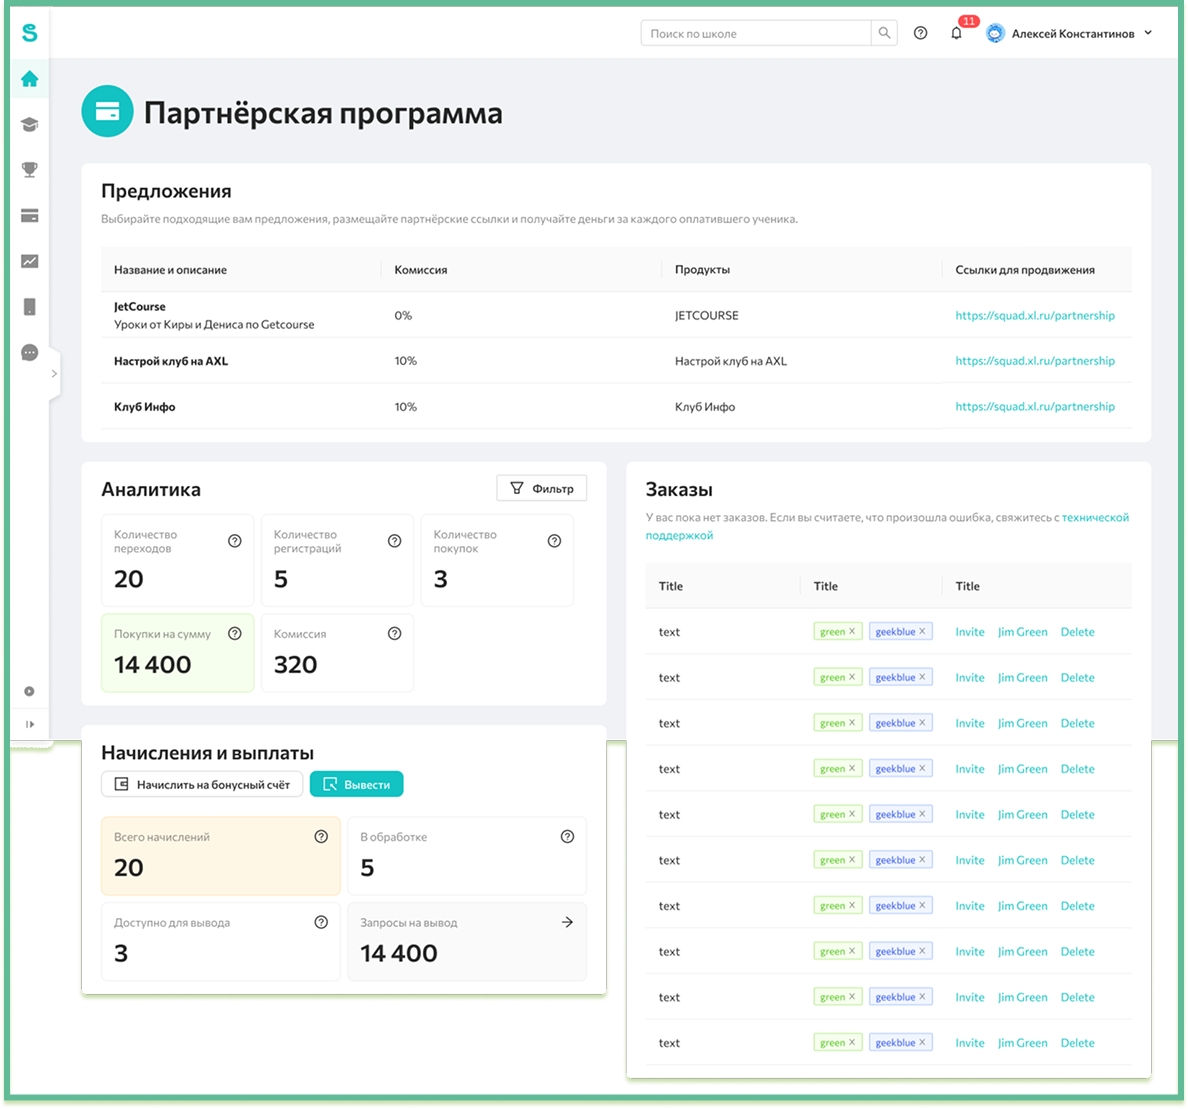Click the Вывести button

click(356, 785)
